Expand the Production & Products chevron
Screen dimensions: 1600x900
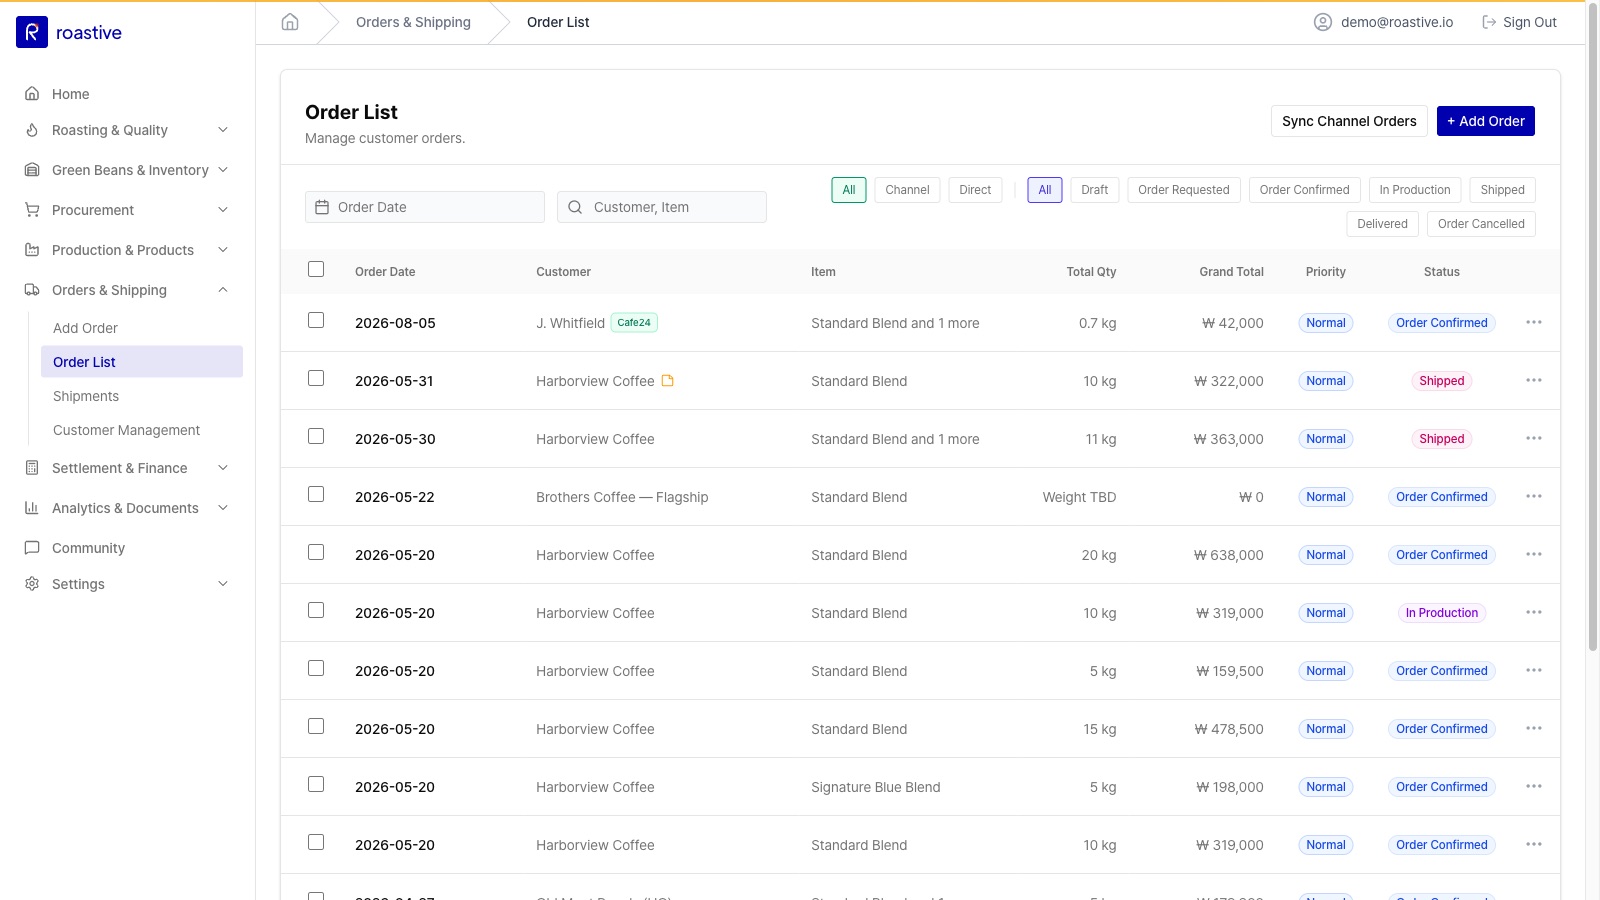pyautogui.click(x=223, y=250)
